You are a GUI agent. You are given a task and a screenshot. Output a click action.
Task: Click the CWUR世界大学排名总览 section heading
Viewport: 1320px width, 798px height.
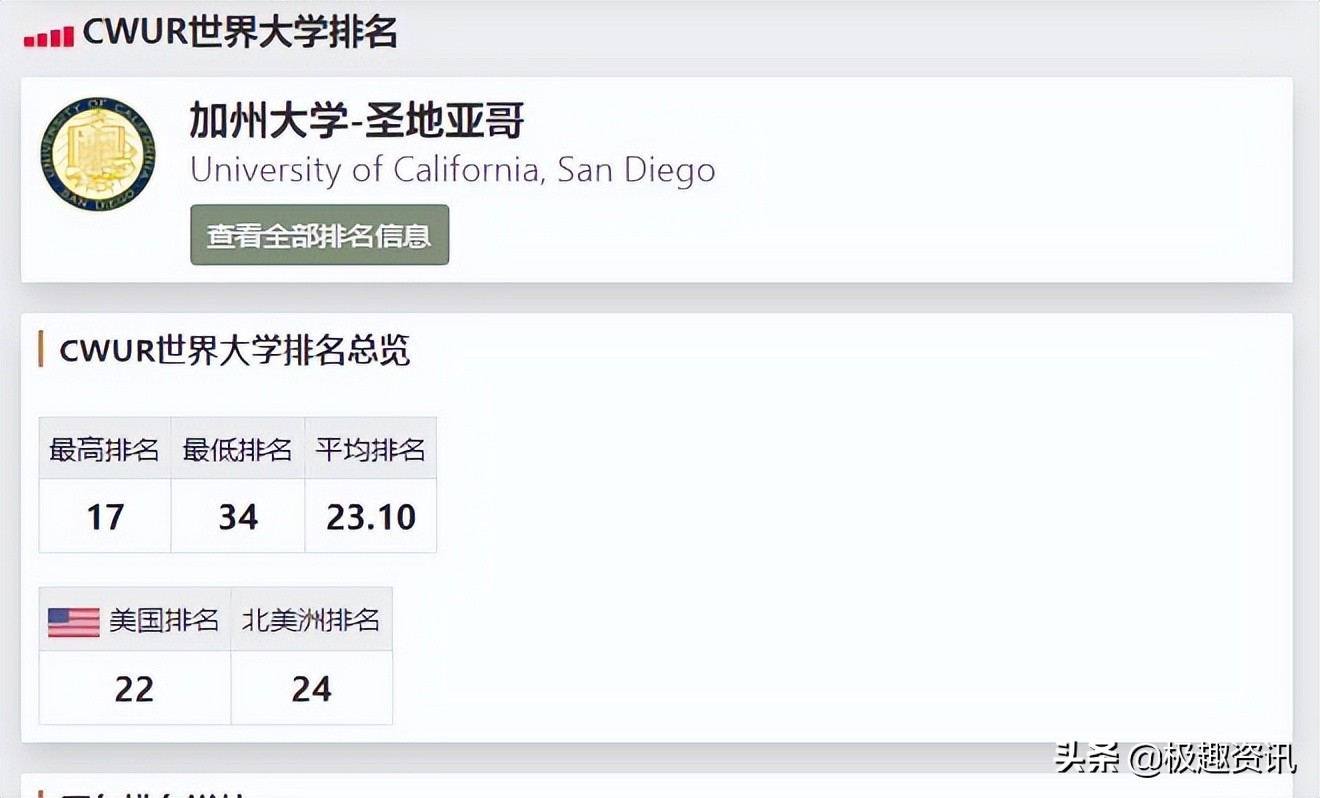coord(235,351)
